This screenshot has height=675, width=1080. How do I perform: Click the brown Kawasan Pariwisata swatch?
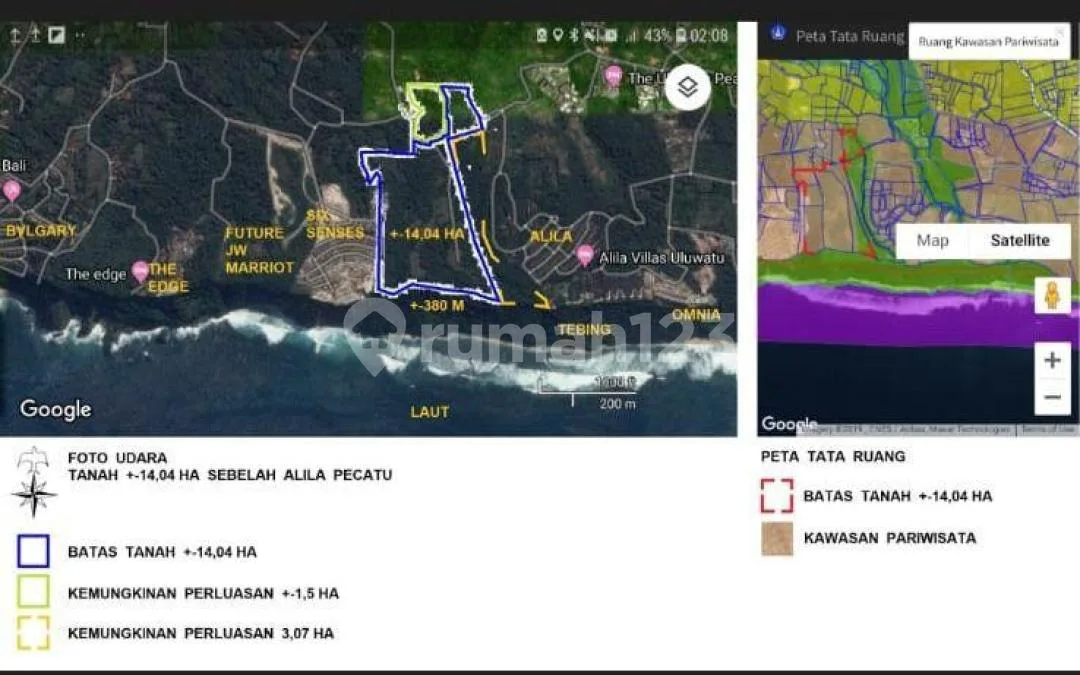(x=777, y=539)
